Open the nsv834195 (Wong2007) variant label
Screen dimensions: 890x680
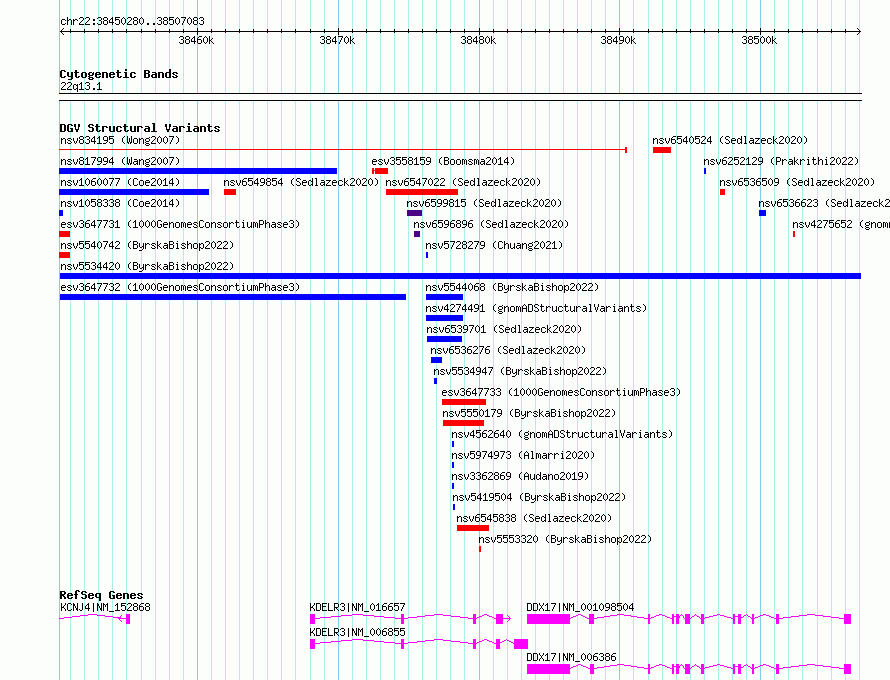120,140
